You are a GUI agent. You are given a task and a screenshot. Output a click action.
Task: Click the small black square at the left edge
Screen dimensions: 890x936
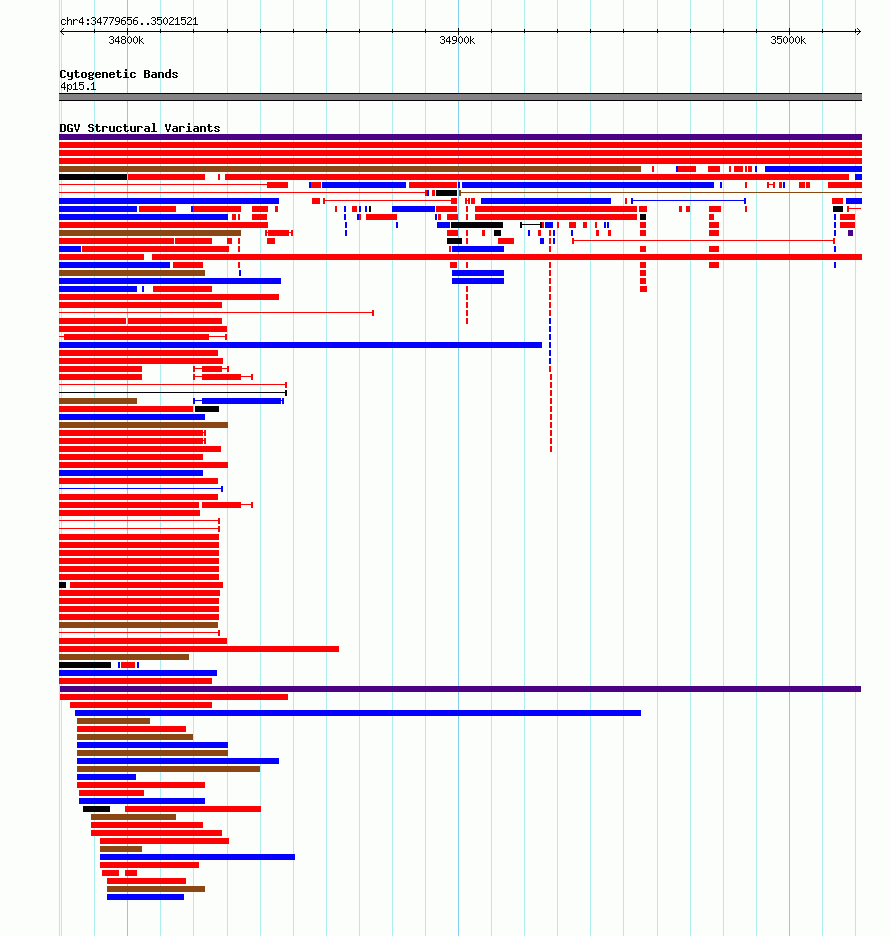(x=63, y=585)
